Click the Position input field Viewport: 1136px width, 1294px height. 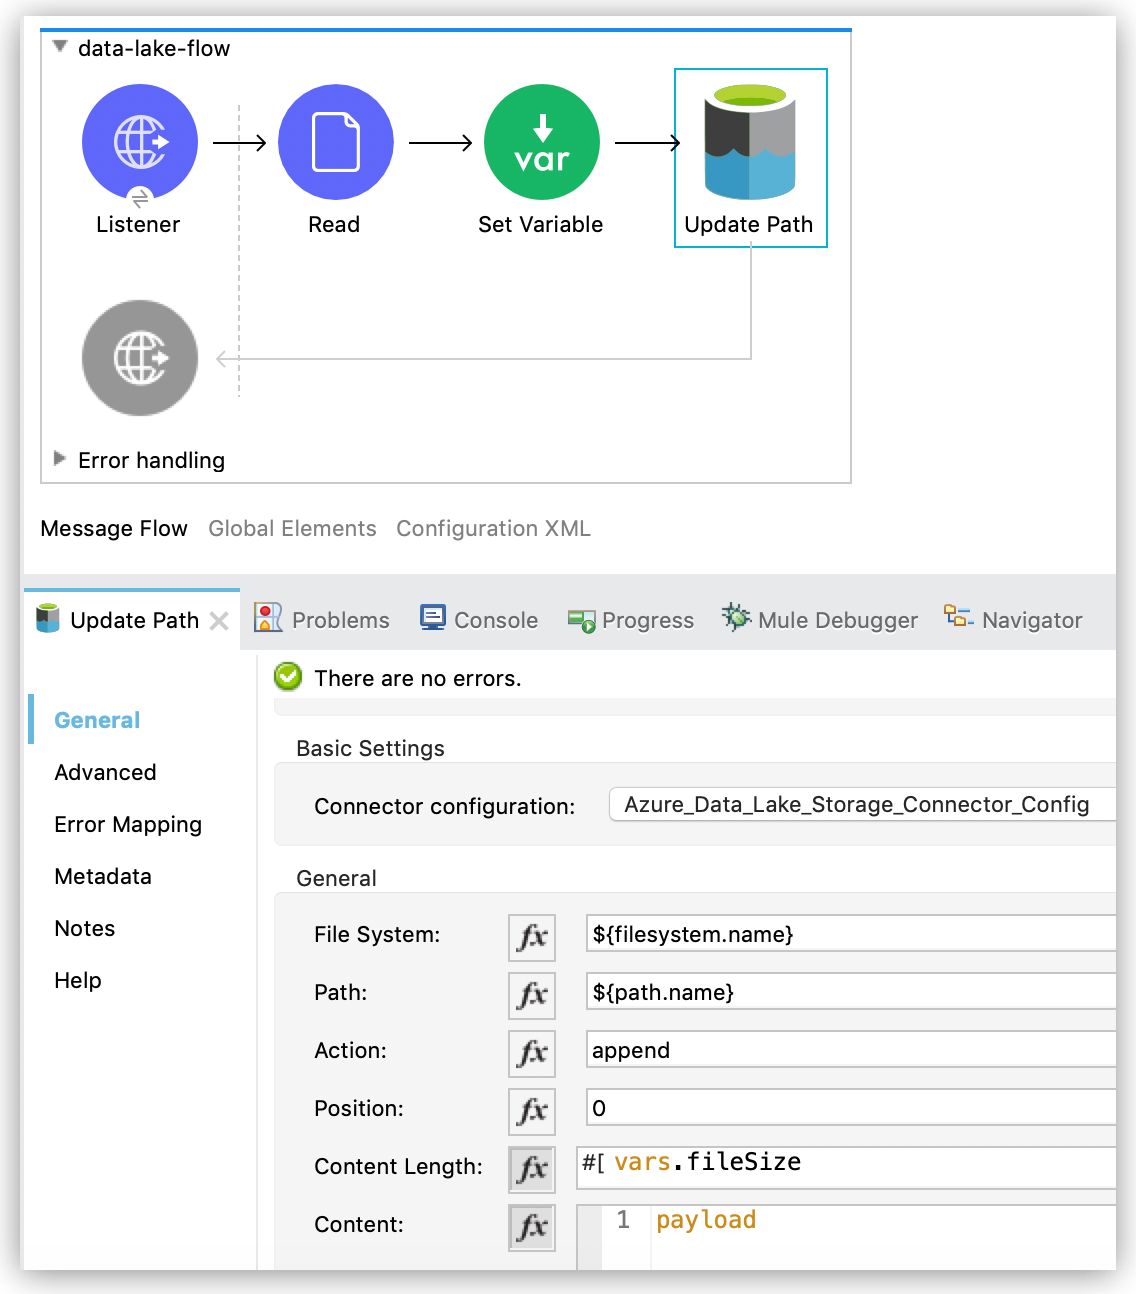tap(850, 1108)
